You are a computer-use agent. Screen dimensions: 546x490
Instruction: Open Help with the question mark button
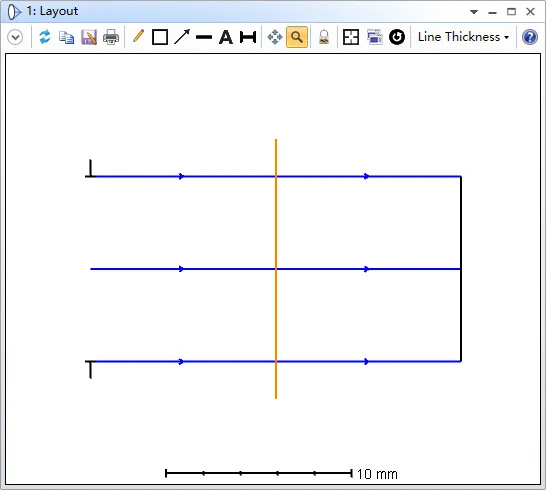(x=530, y=37)
